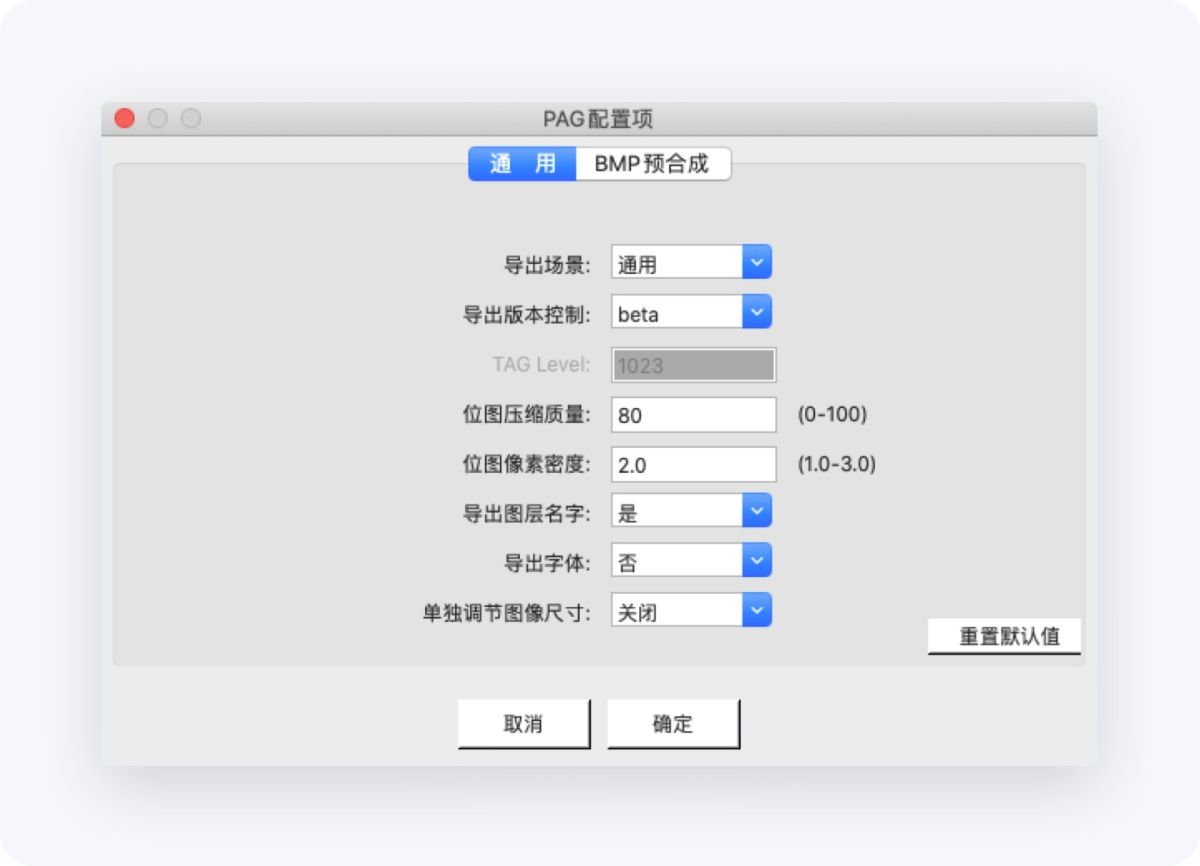Screen dimensions: 1200x866
Task: Click the 位图像素密度 input field
Action: pos(694,464)
